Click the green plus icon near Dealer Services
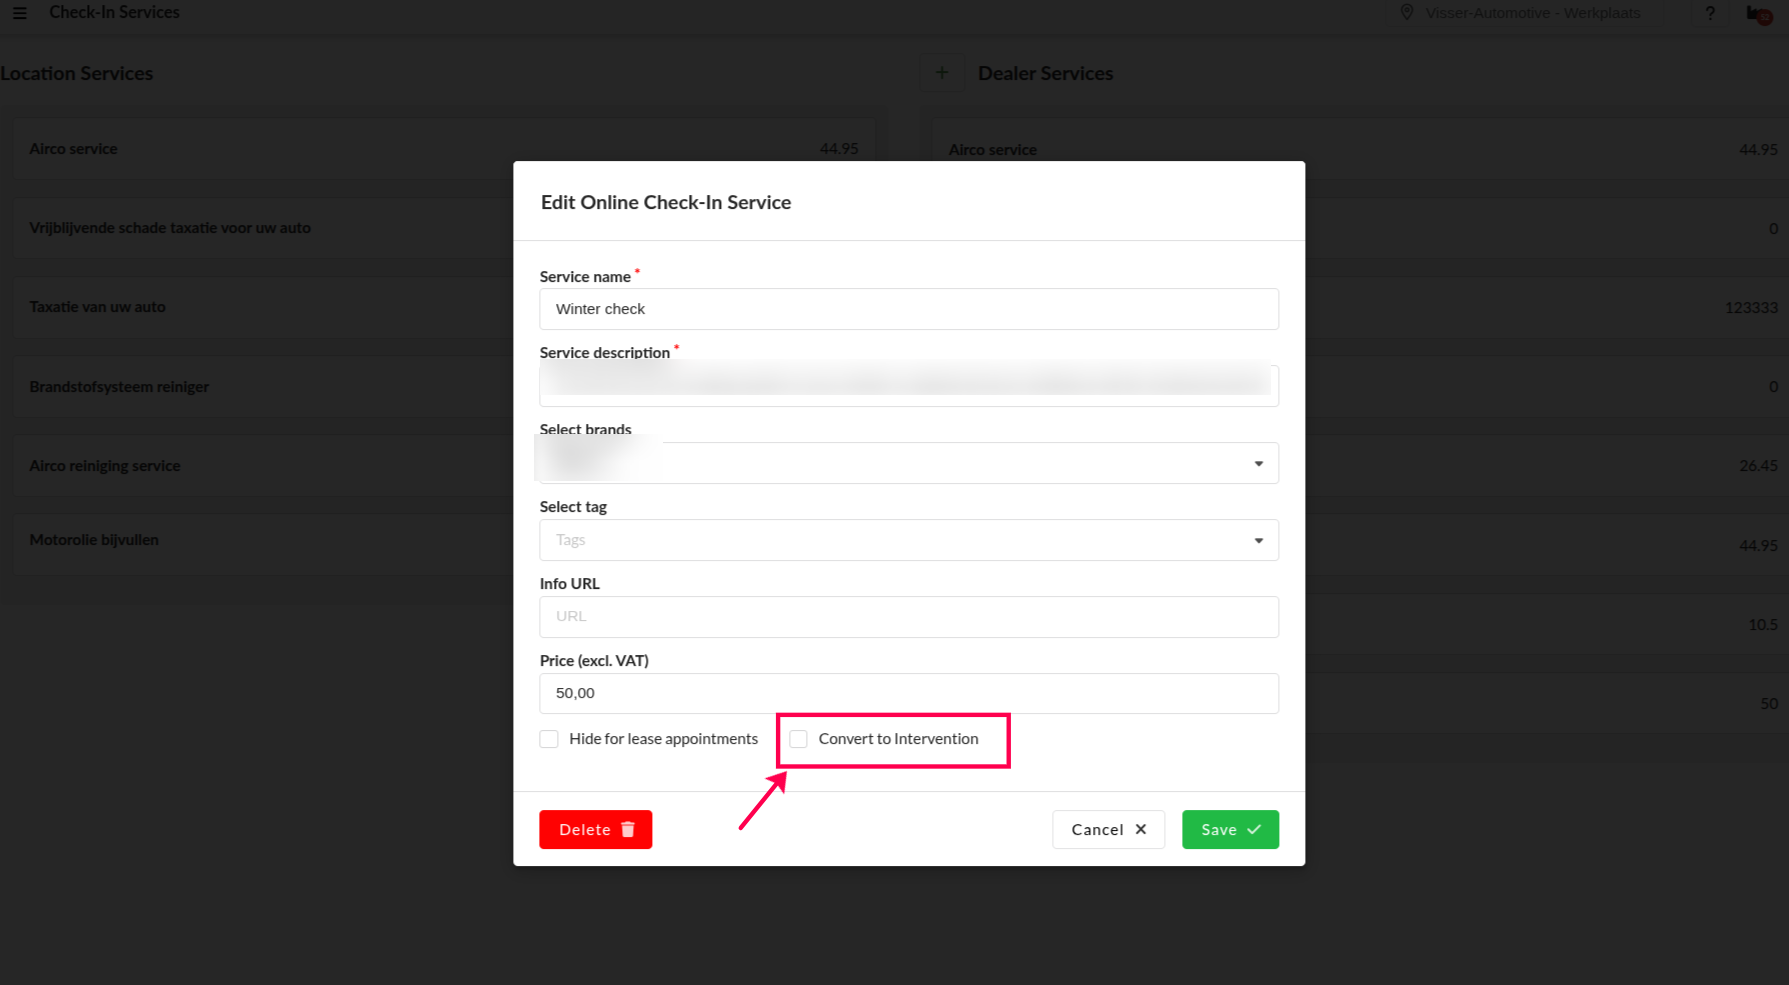Screen dimensions: 1789x985 941,73
